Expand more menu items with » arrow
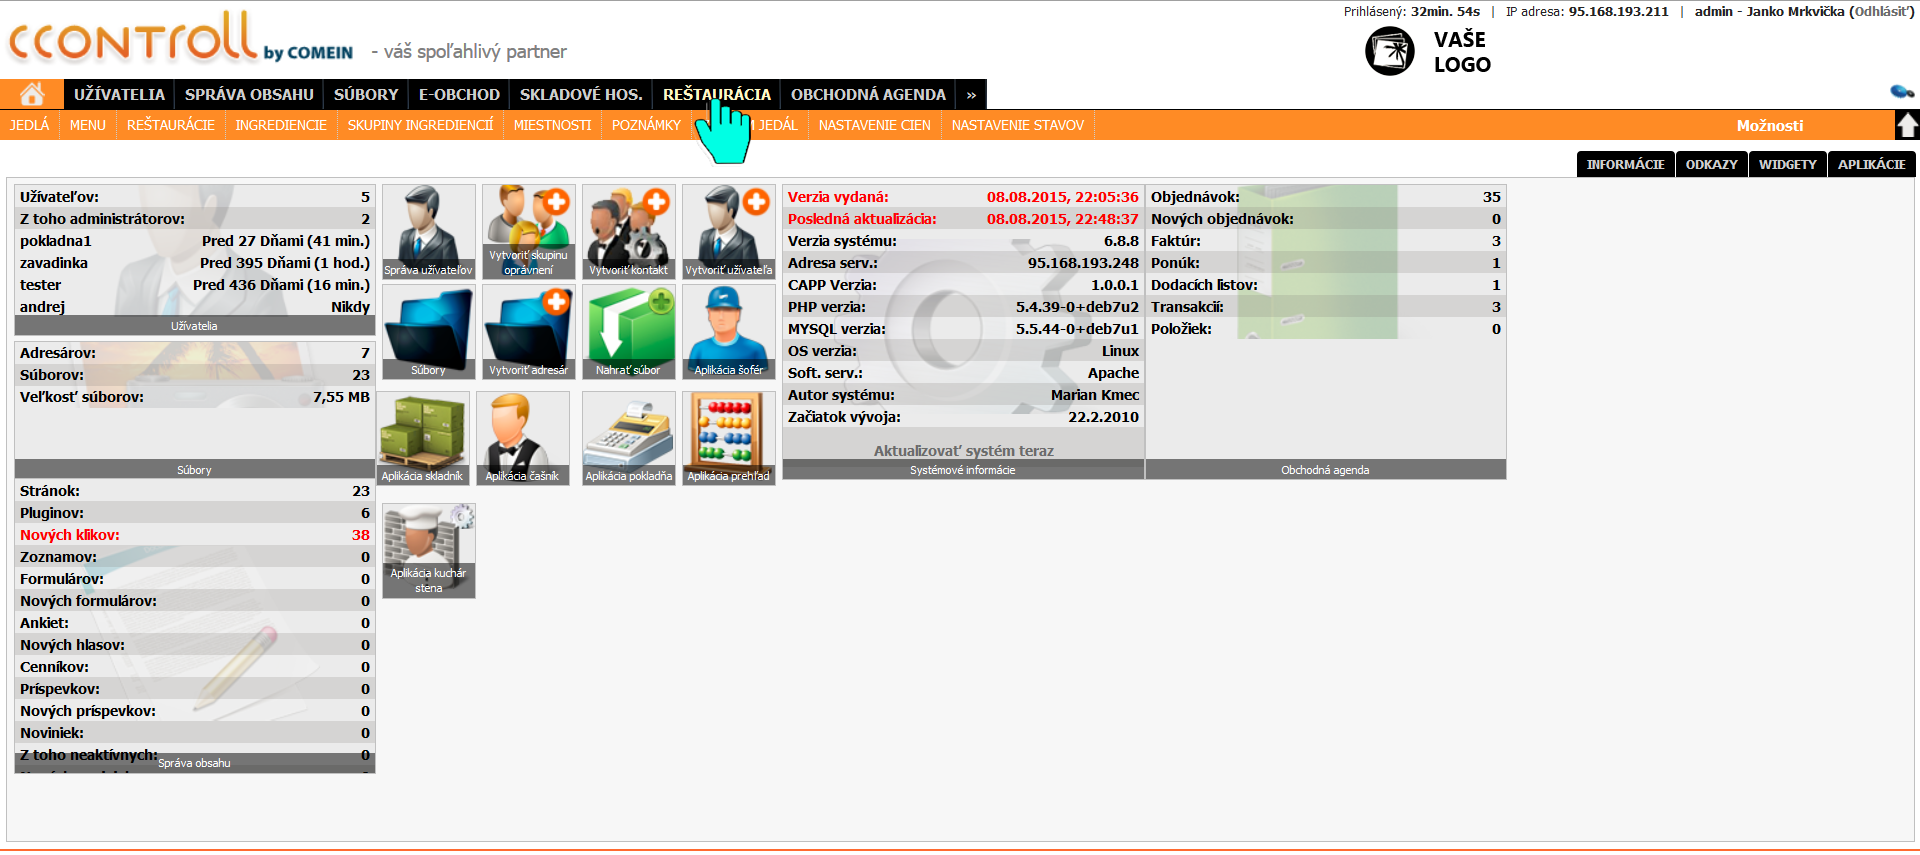1920x855 pixels. pyautogui.click(x=971, y=94)
